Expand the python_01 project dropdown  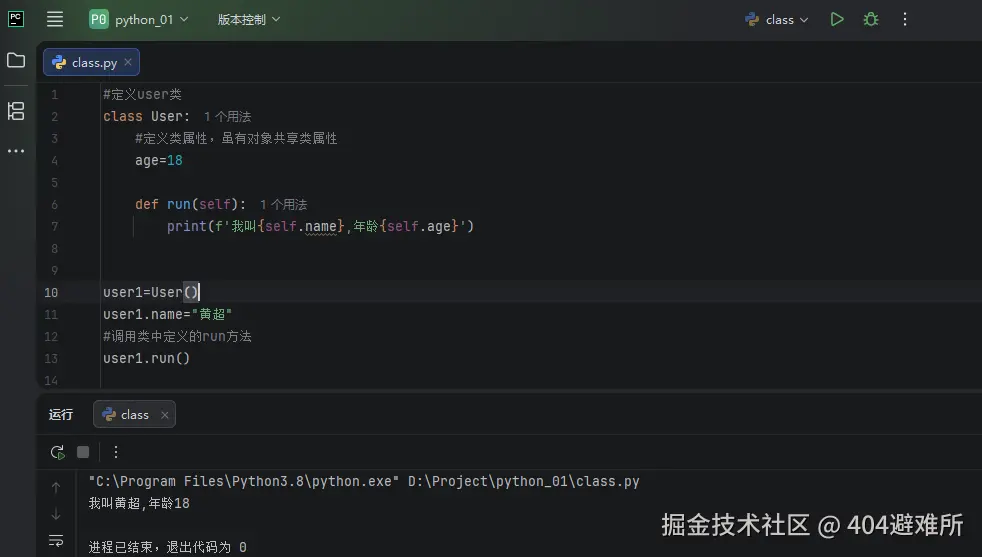[139, 19]
